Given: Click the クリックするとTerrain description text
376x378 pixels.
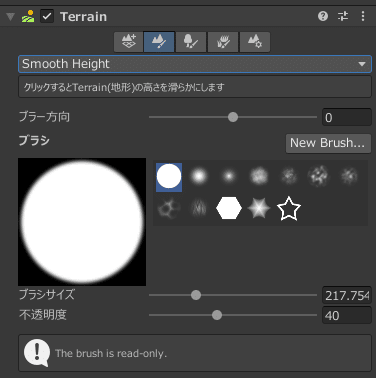Looking at the screenshot, I should 124,87.
